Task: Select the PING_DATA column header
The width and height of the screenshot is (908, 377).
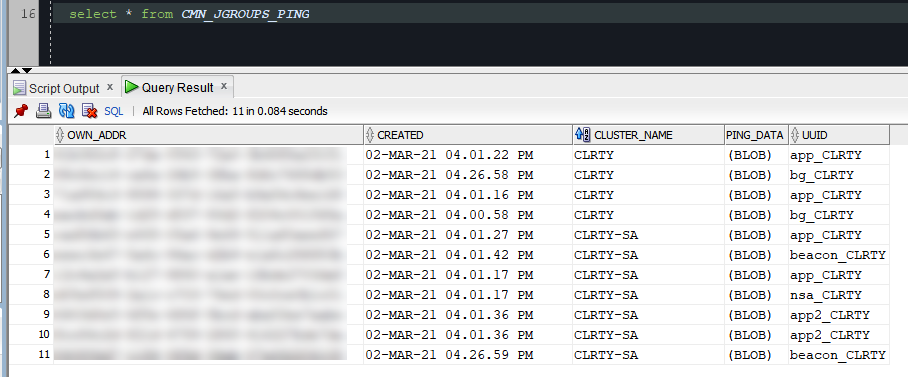Action: (x=756, y=135)
